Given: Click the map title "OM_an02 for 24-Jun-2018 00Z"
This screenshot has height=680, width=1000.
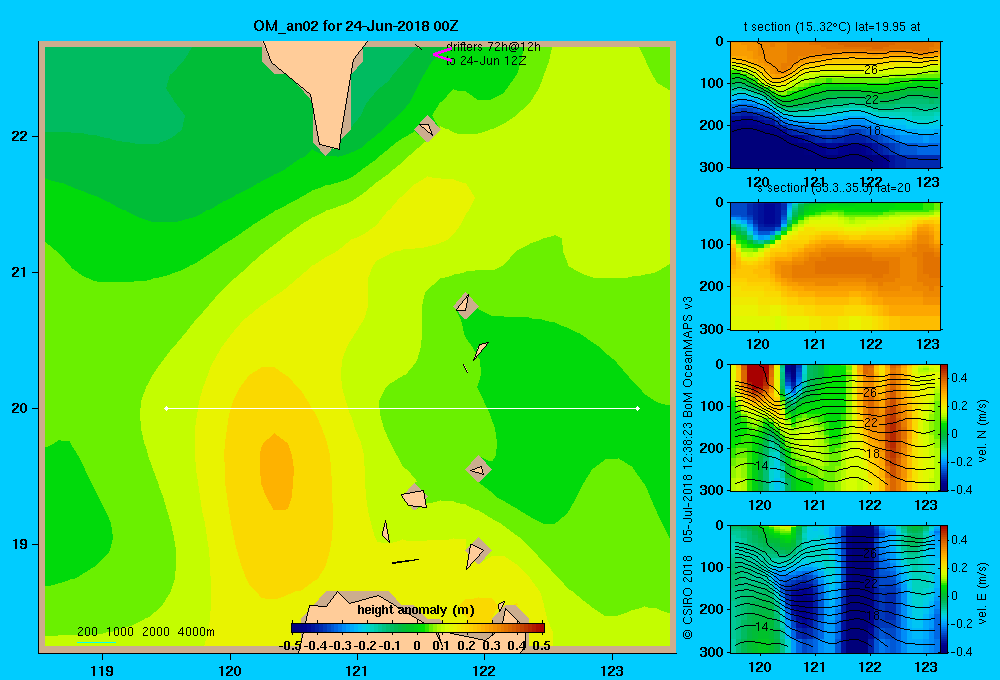Looking at the screenshot, I should (x=355, y=26).
